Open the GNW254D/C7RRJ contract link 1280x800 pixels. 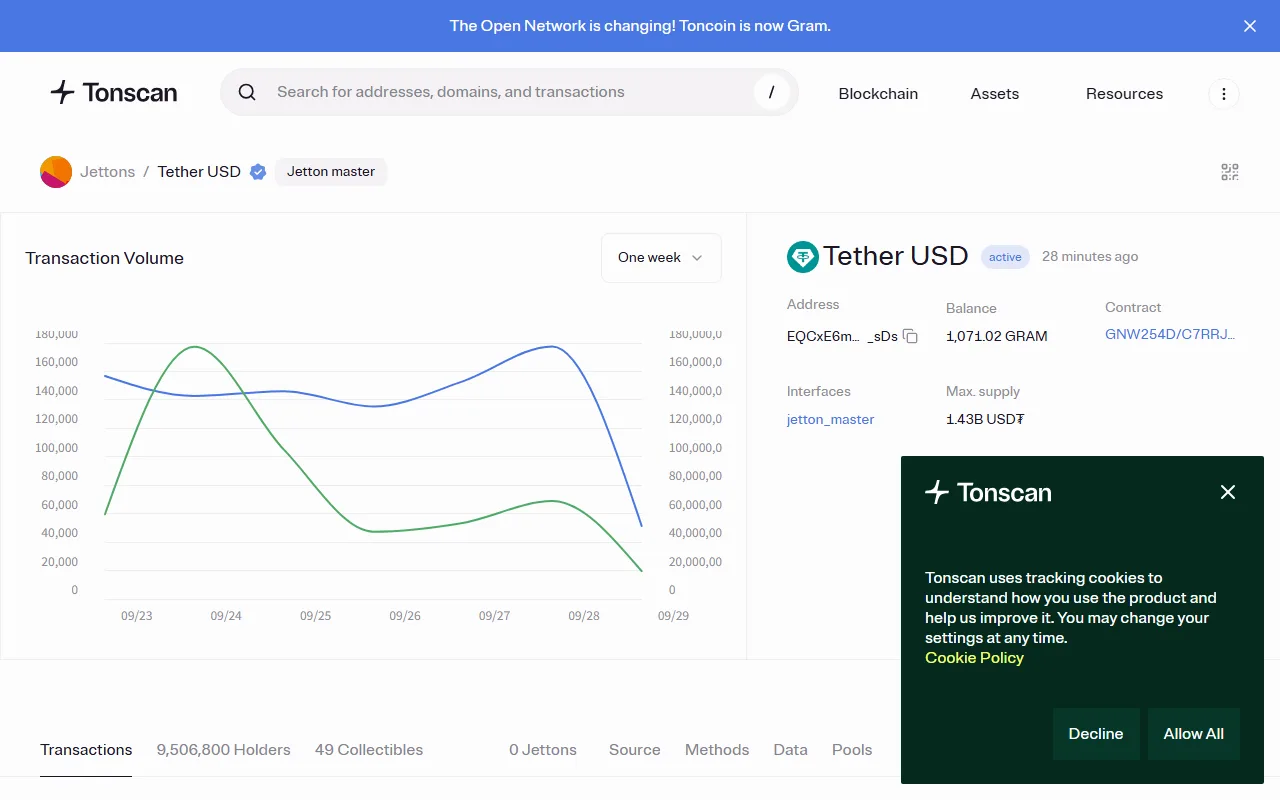click(1170, 335)
